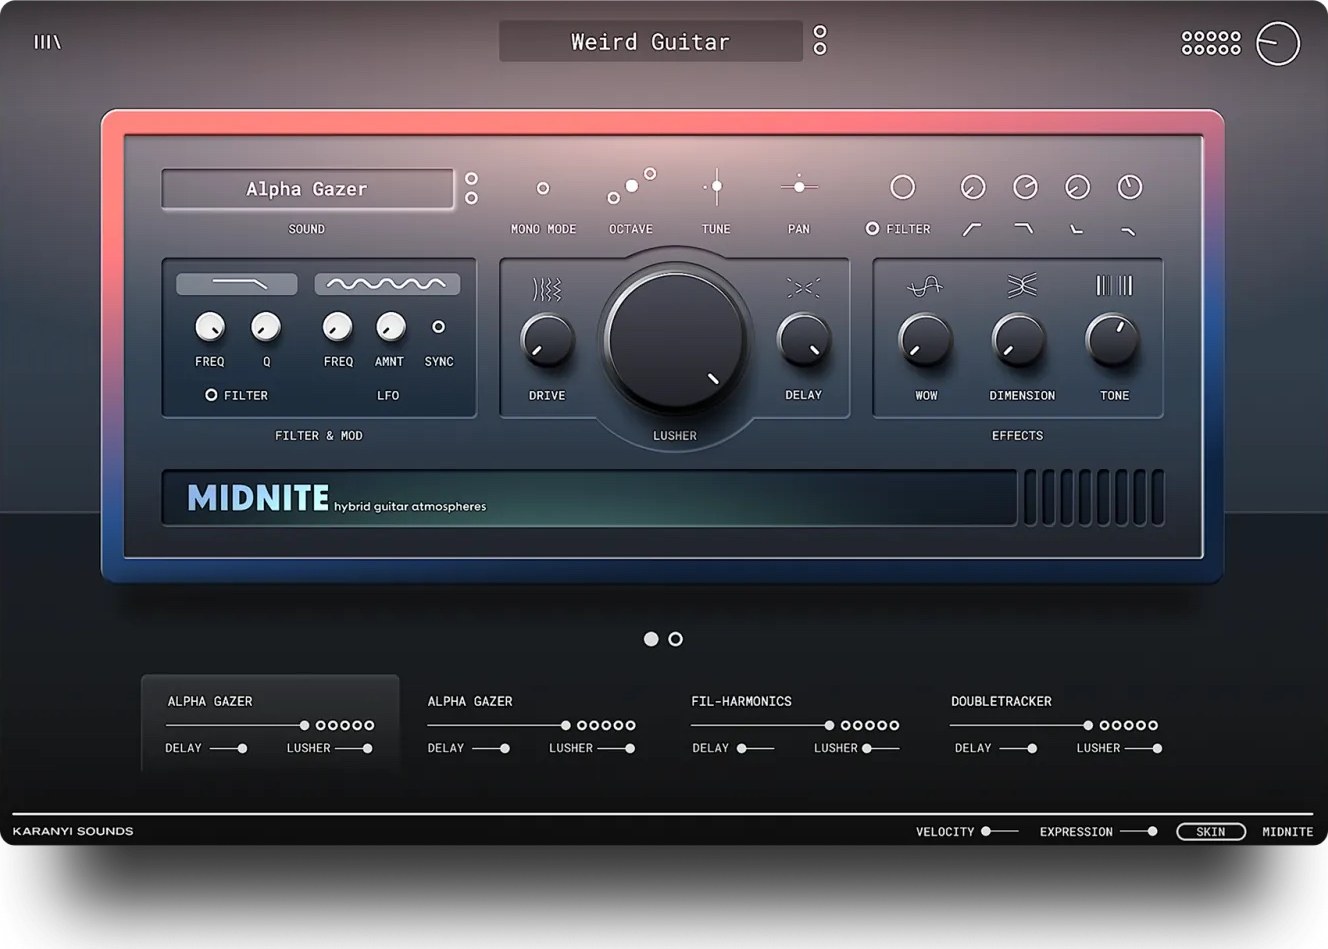Click the Wow effect knob
Screen dimensions: 1328x949
click(x=925, y=340)
